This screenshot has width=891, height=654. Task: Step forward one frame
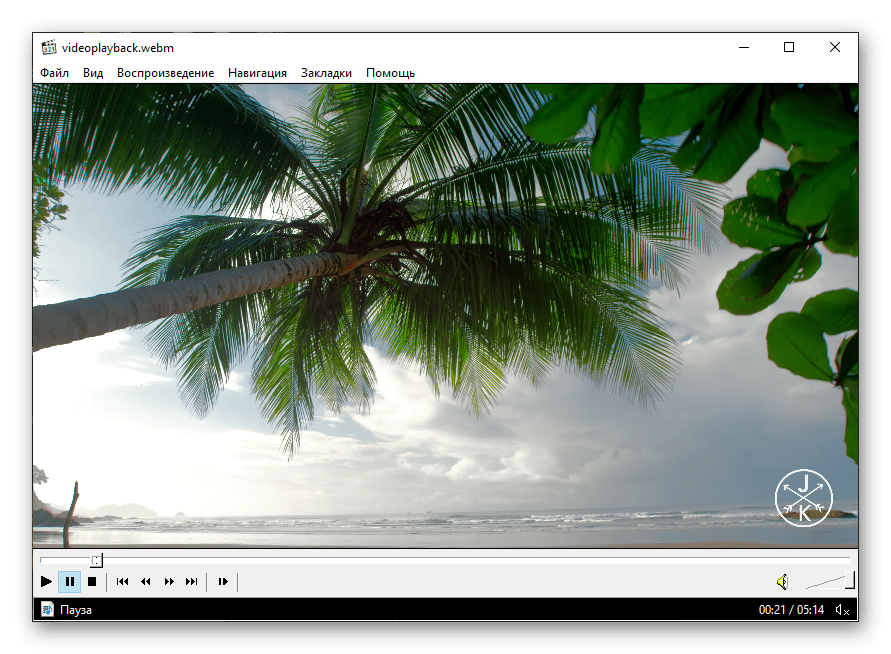(223, 581)
